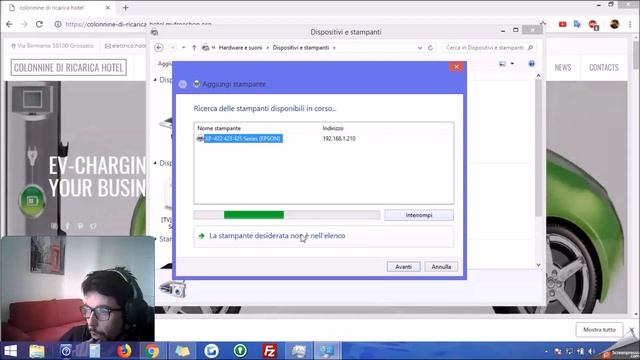Click the up-one-level arrow in Explorer
Image resolution: width=640 pixels, height=360 pixels.
pos(194,48)
